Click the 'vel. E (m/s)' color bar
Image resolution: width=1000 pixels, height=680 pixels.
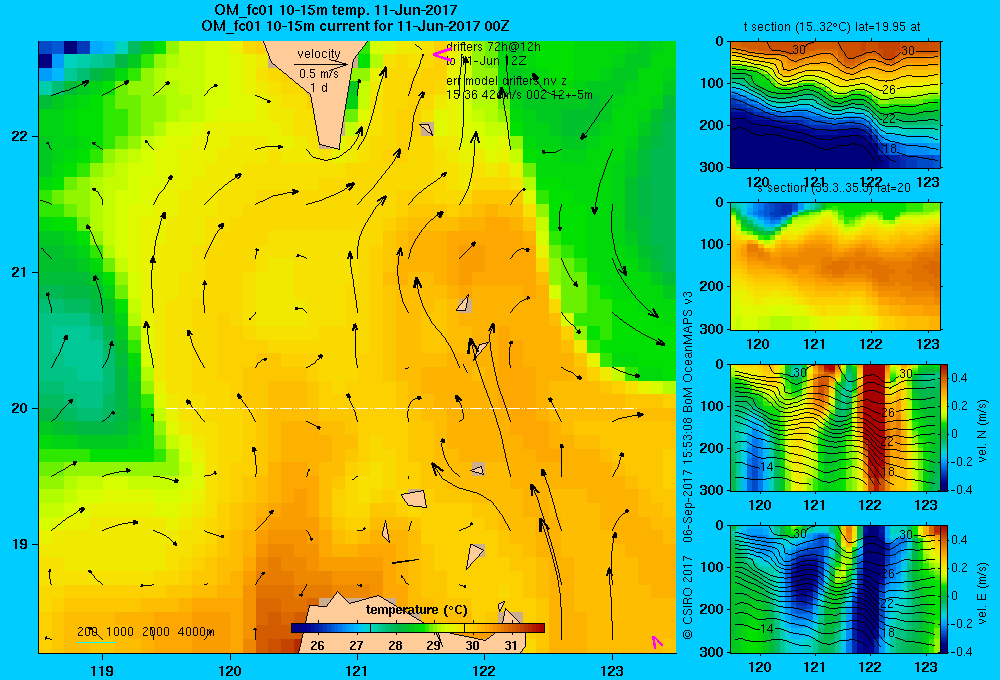(944, 589)
